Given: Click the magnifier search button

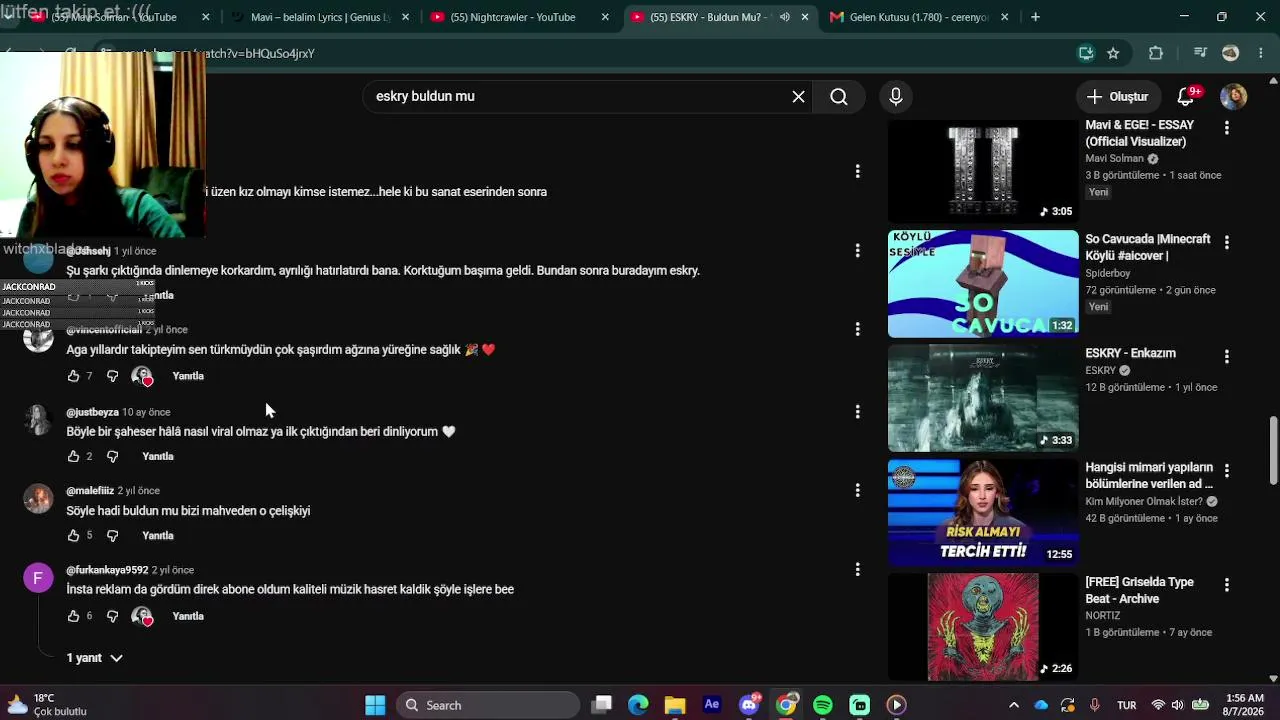Looking at the screenshot, I should 839,96.
